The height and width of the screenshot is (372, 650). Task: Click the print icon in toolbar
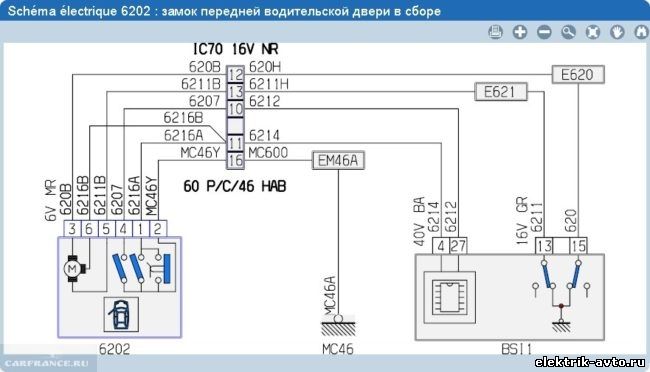pos(495,32)
